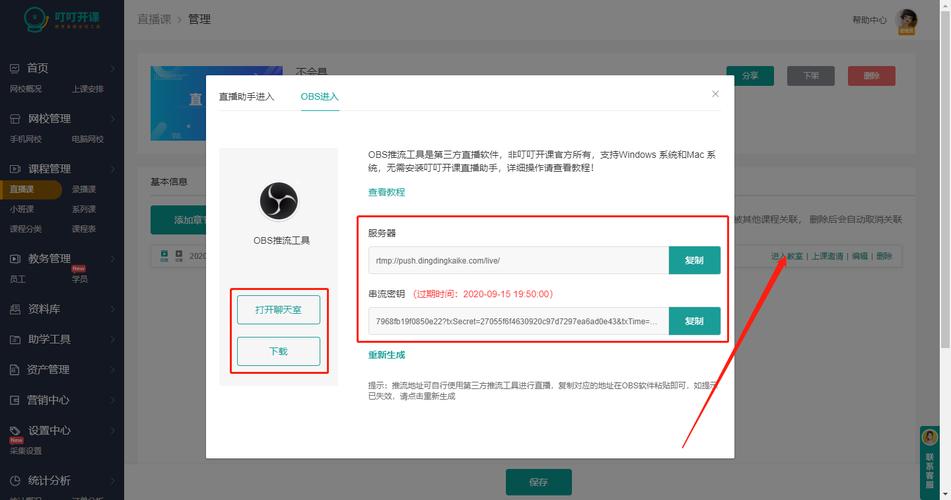This screenshot has width=951, height=500.
Task: Expand the 设置中心 menu chevron
Action: click(x=113, y=431)
